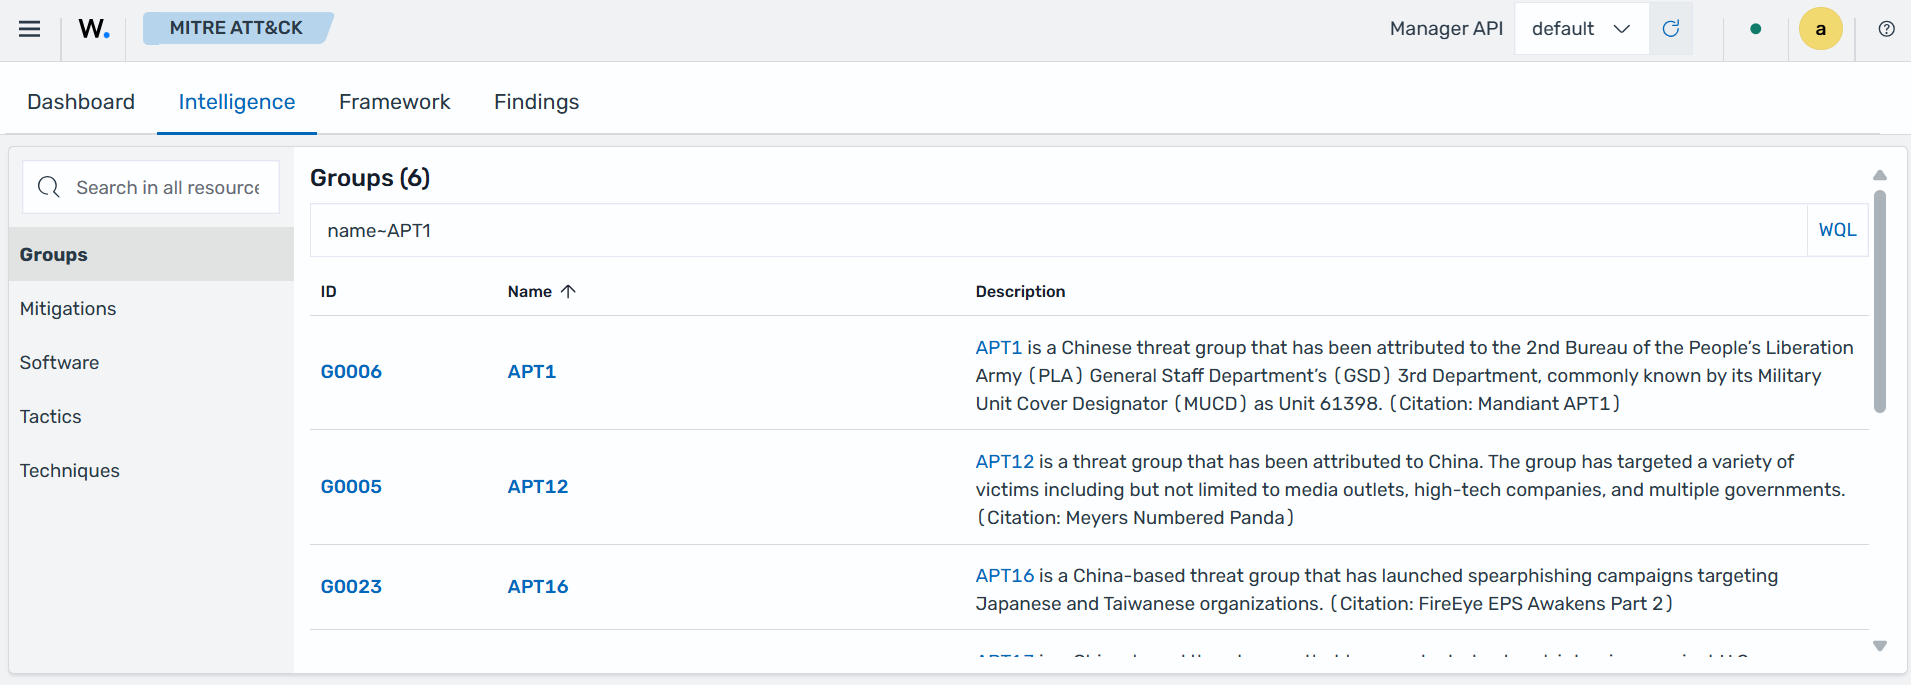
Task: Click the scrollbar down arrow
Action: 1880,646
